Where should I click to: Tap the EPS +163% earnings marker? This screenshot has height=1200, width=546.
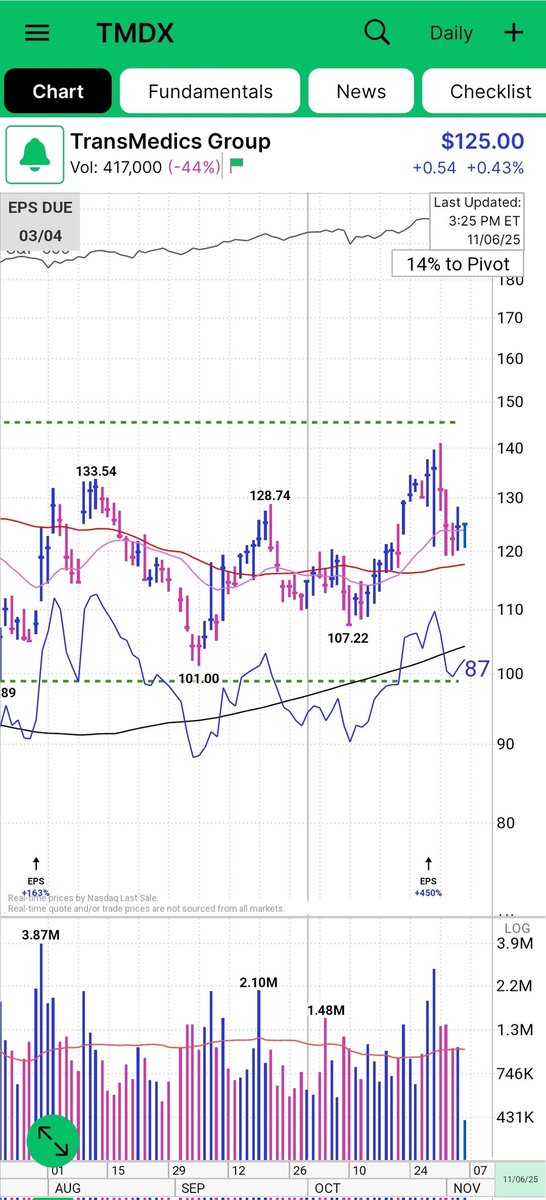click(x=36, y=877)
